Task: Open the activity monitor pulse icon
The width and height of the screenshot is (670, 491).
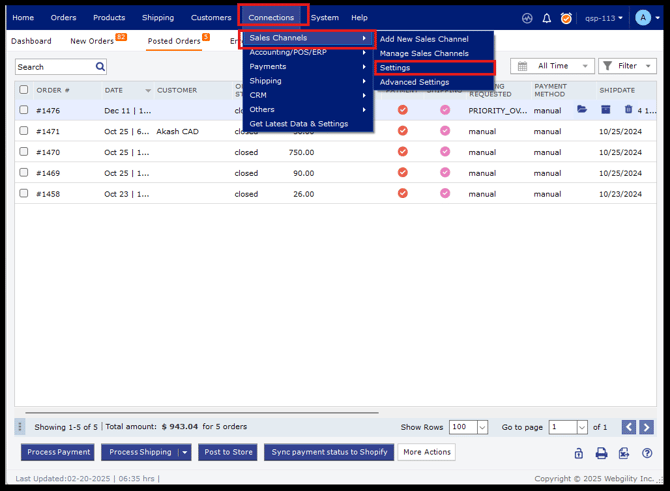Action: (527, 18)
